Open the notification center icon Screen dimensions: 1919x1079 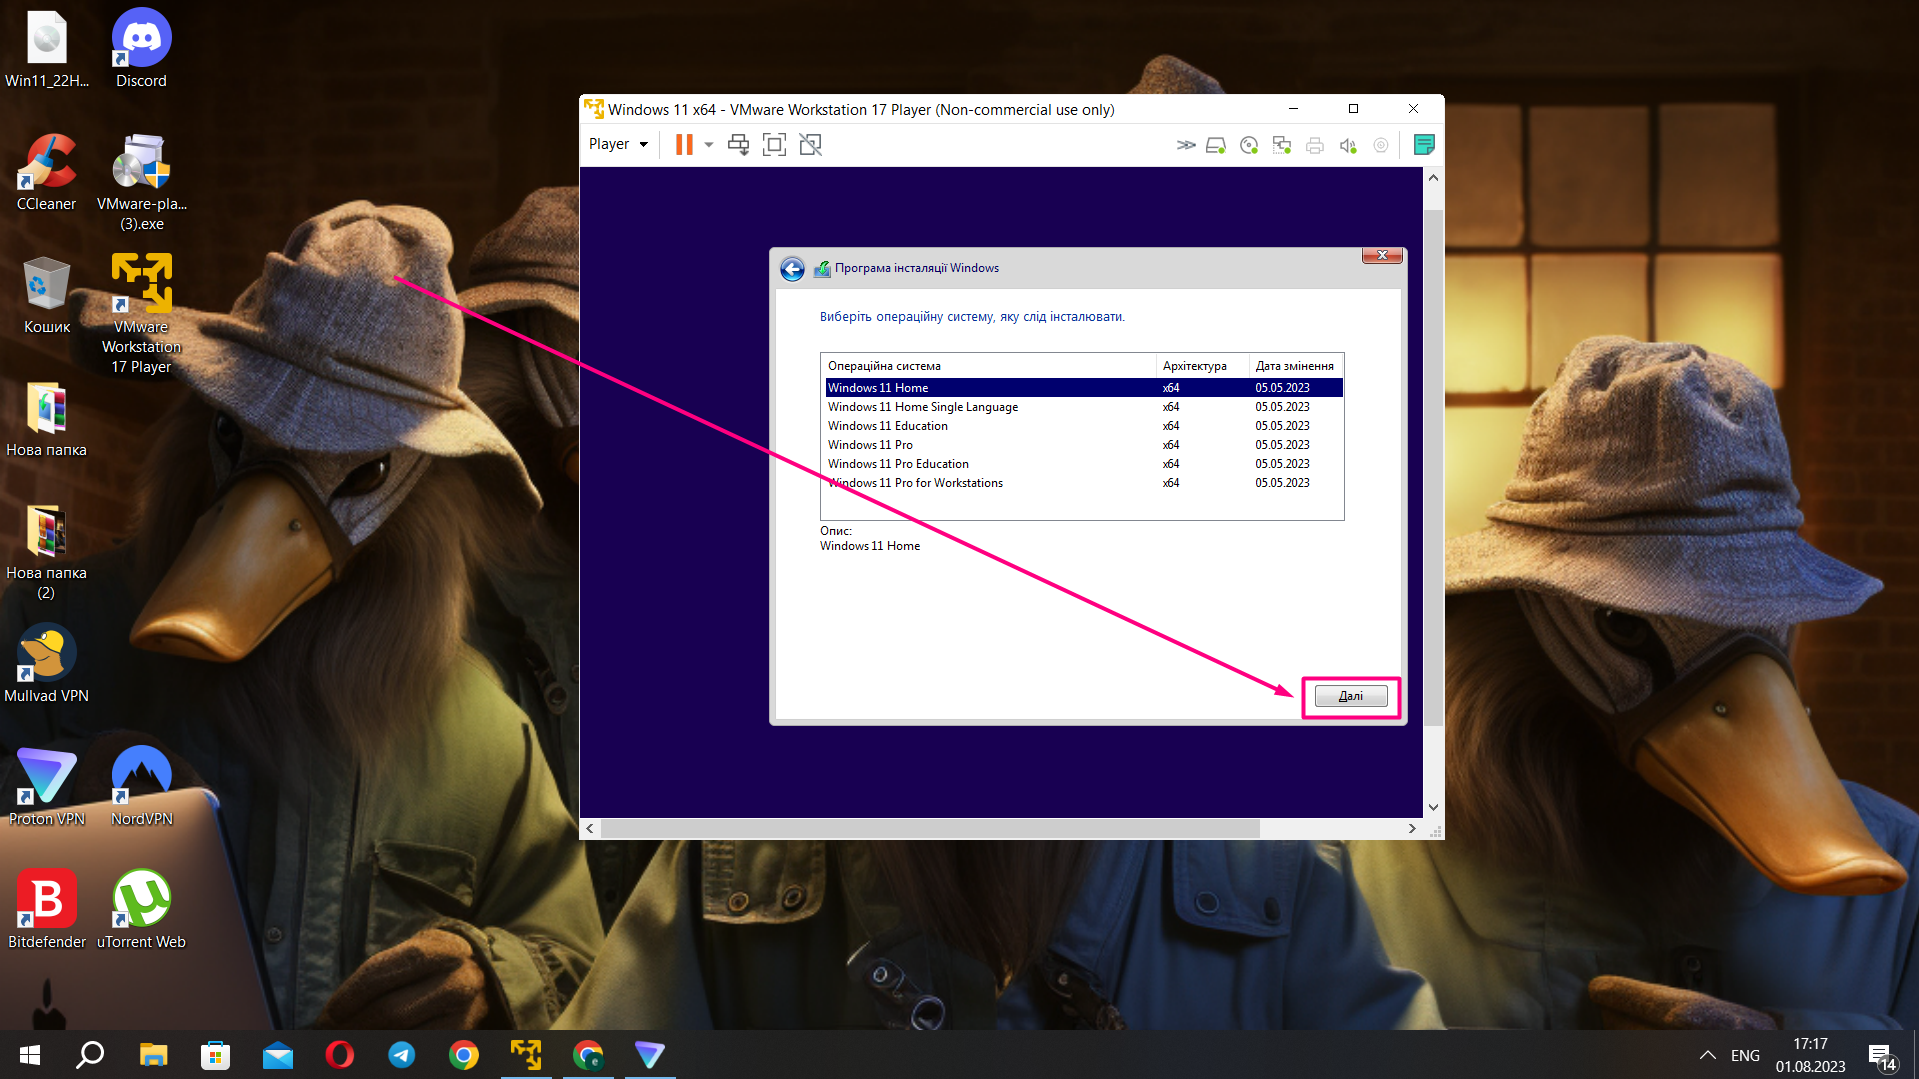click(x=1881, y=1056)
